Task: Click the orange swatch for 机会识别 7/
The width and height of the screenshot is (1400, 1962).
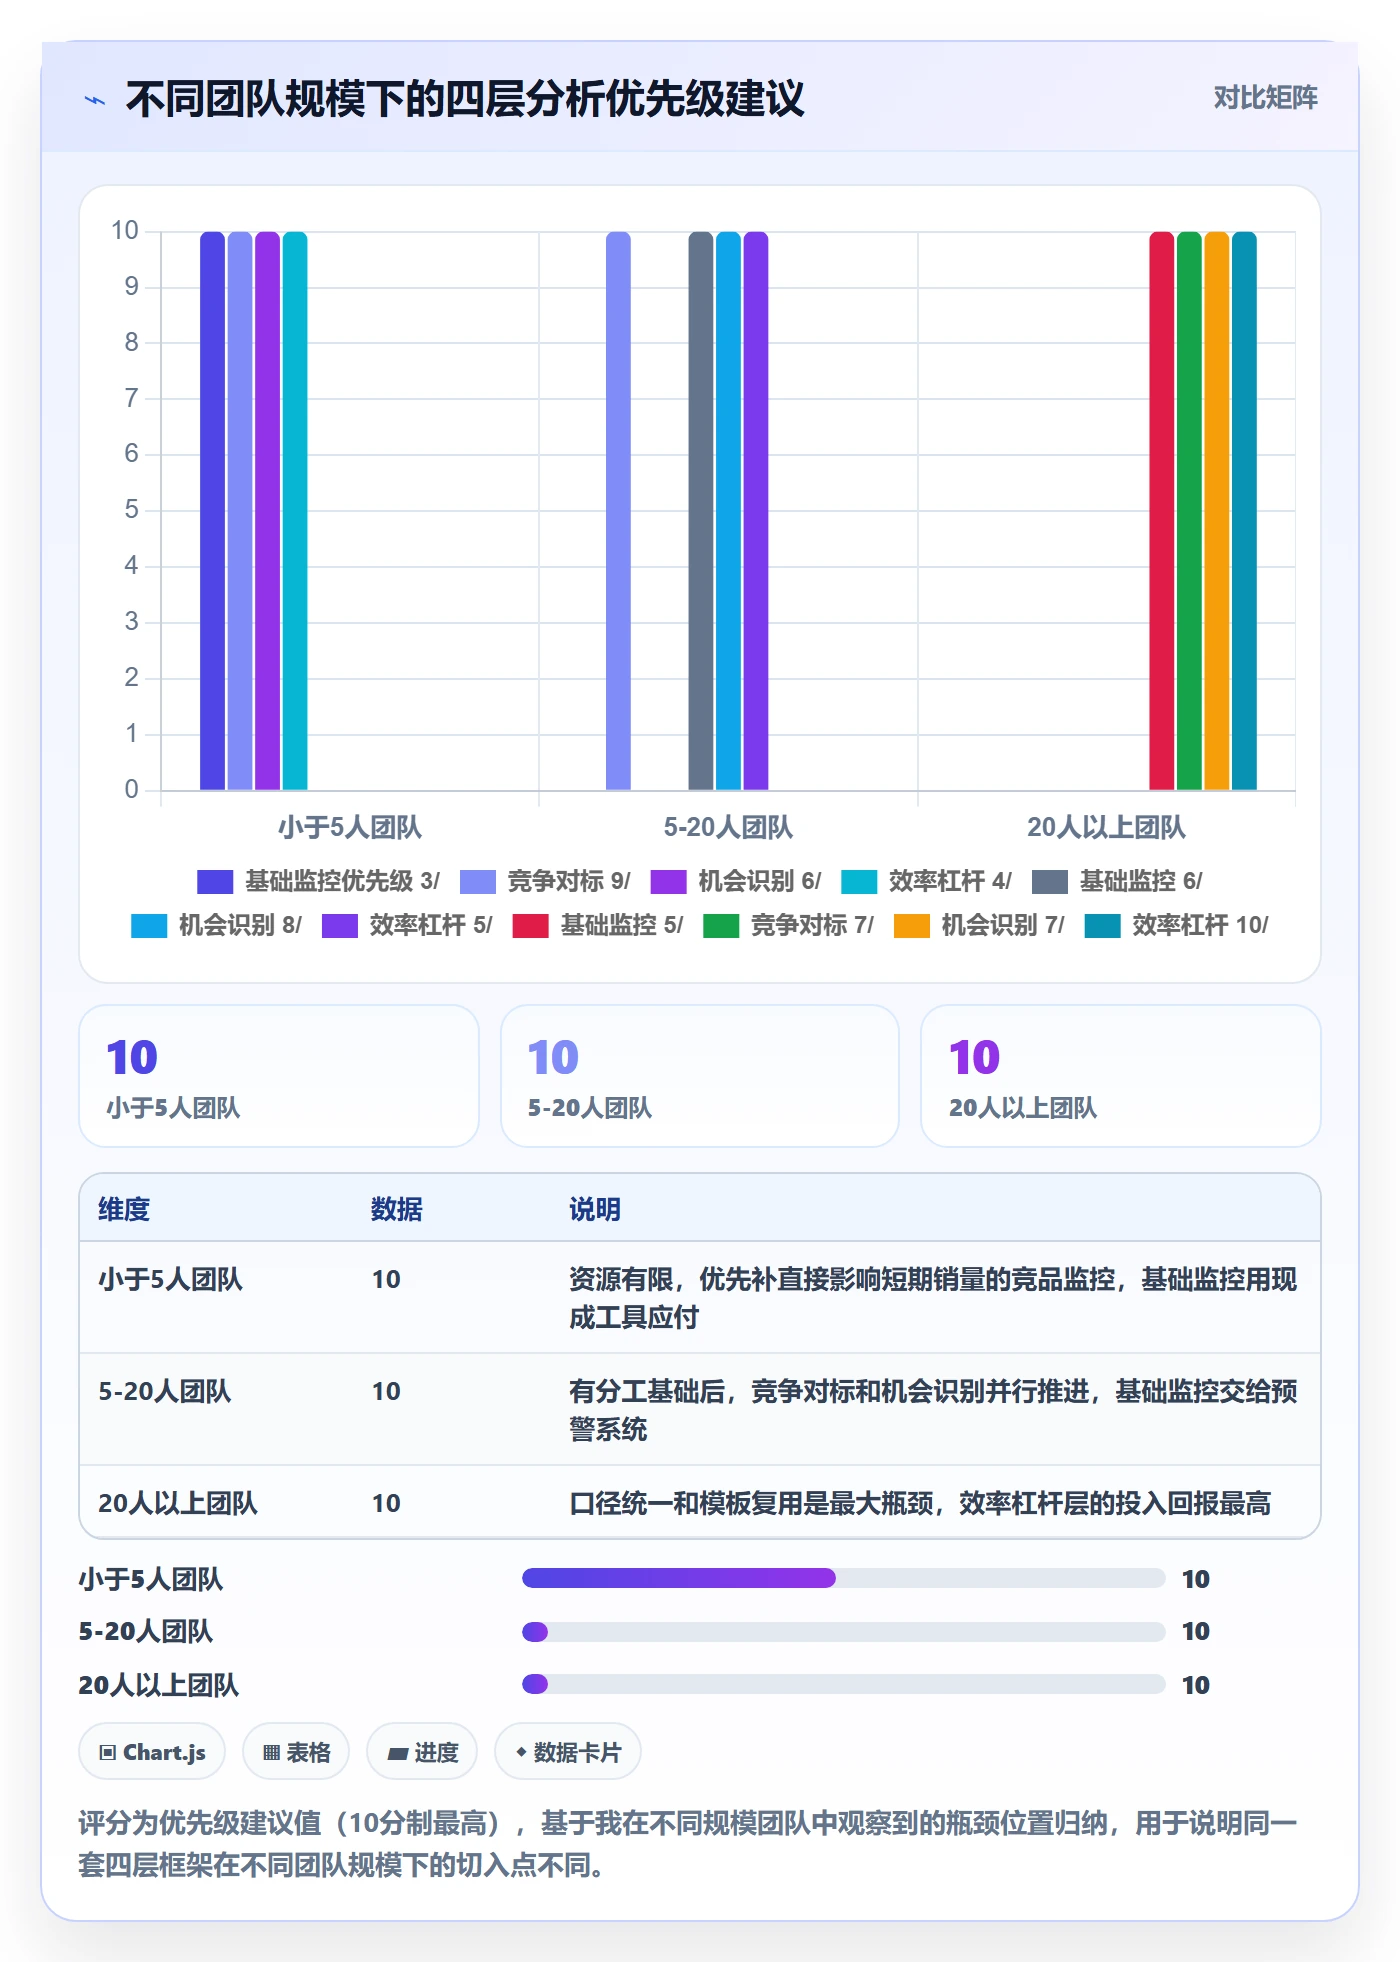Action: (912, 926)
